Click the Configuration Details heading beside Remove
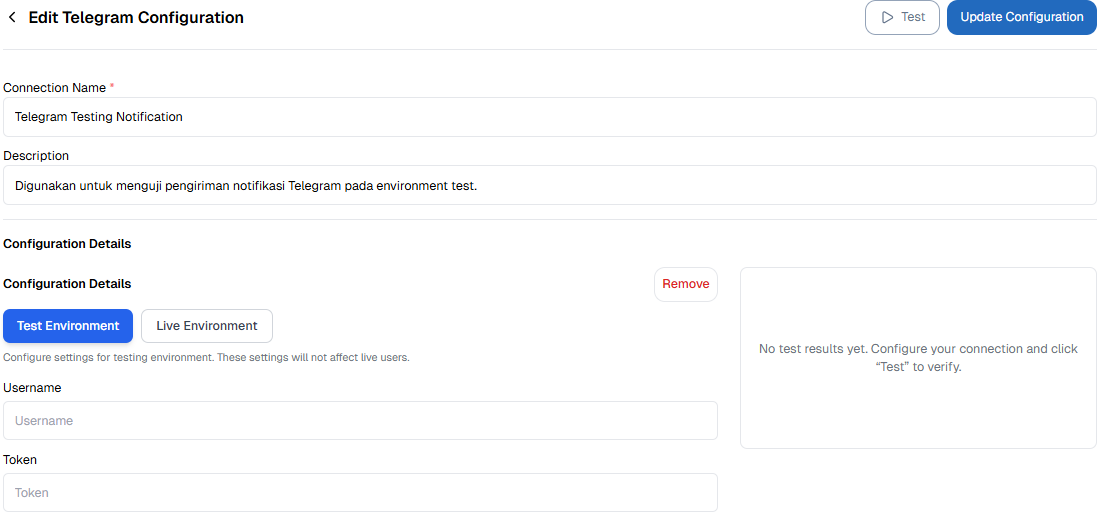This screenshot has width=1101, height=515. point(67,284)
